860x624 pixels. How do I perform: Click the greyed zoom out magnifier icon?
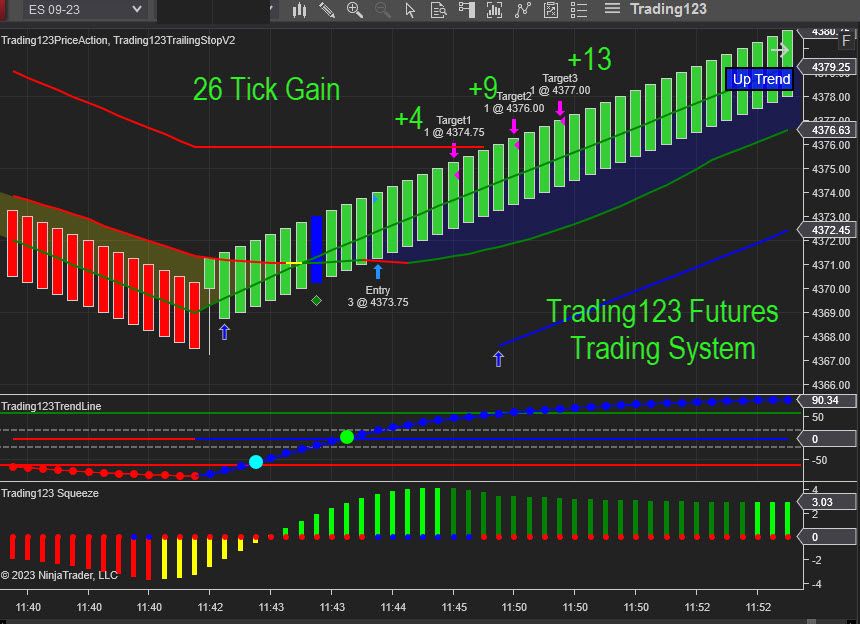point(382,10)
